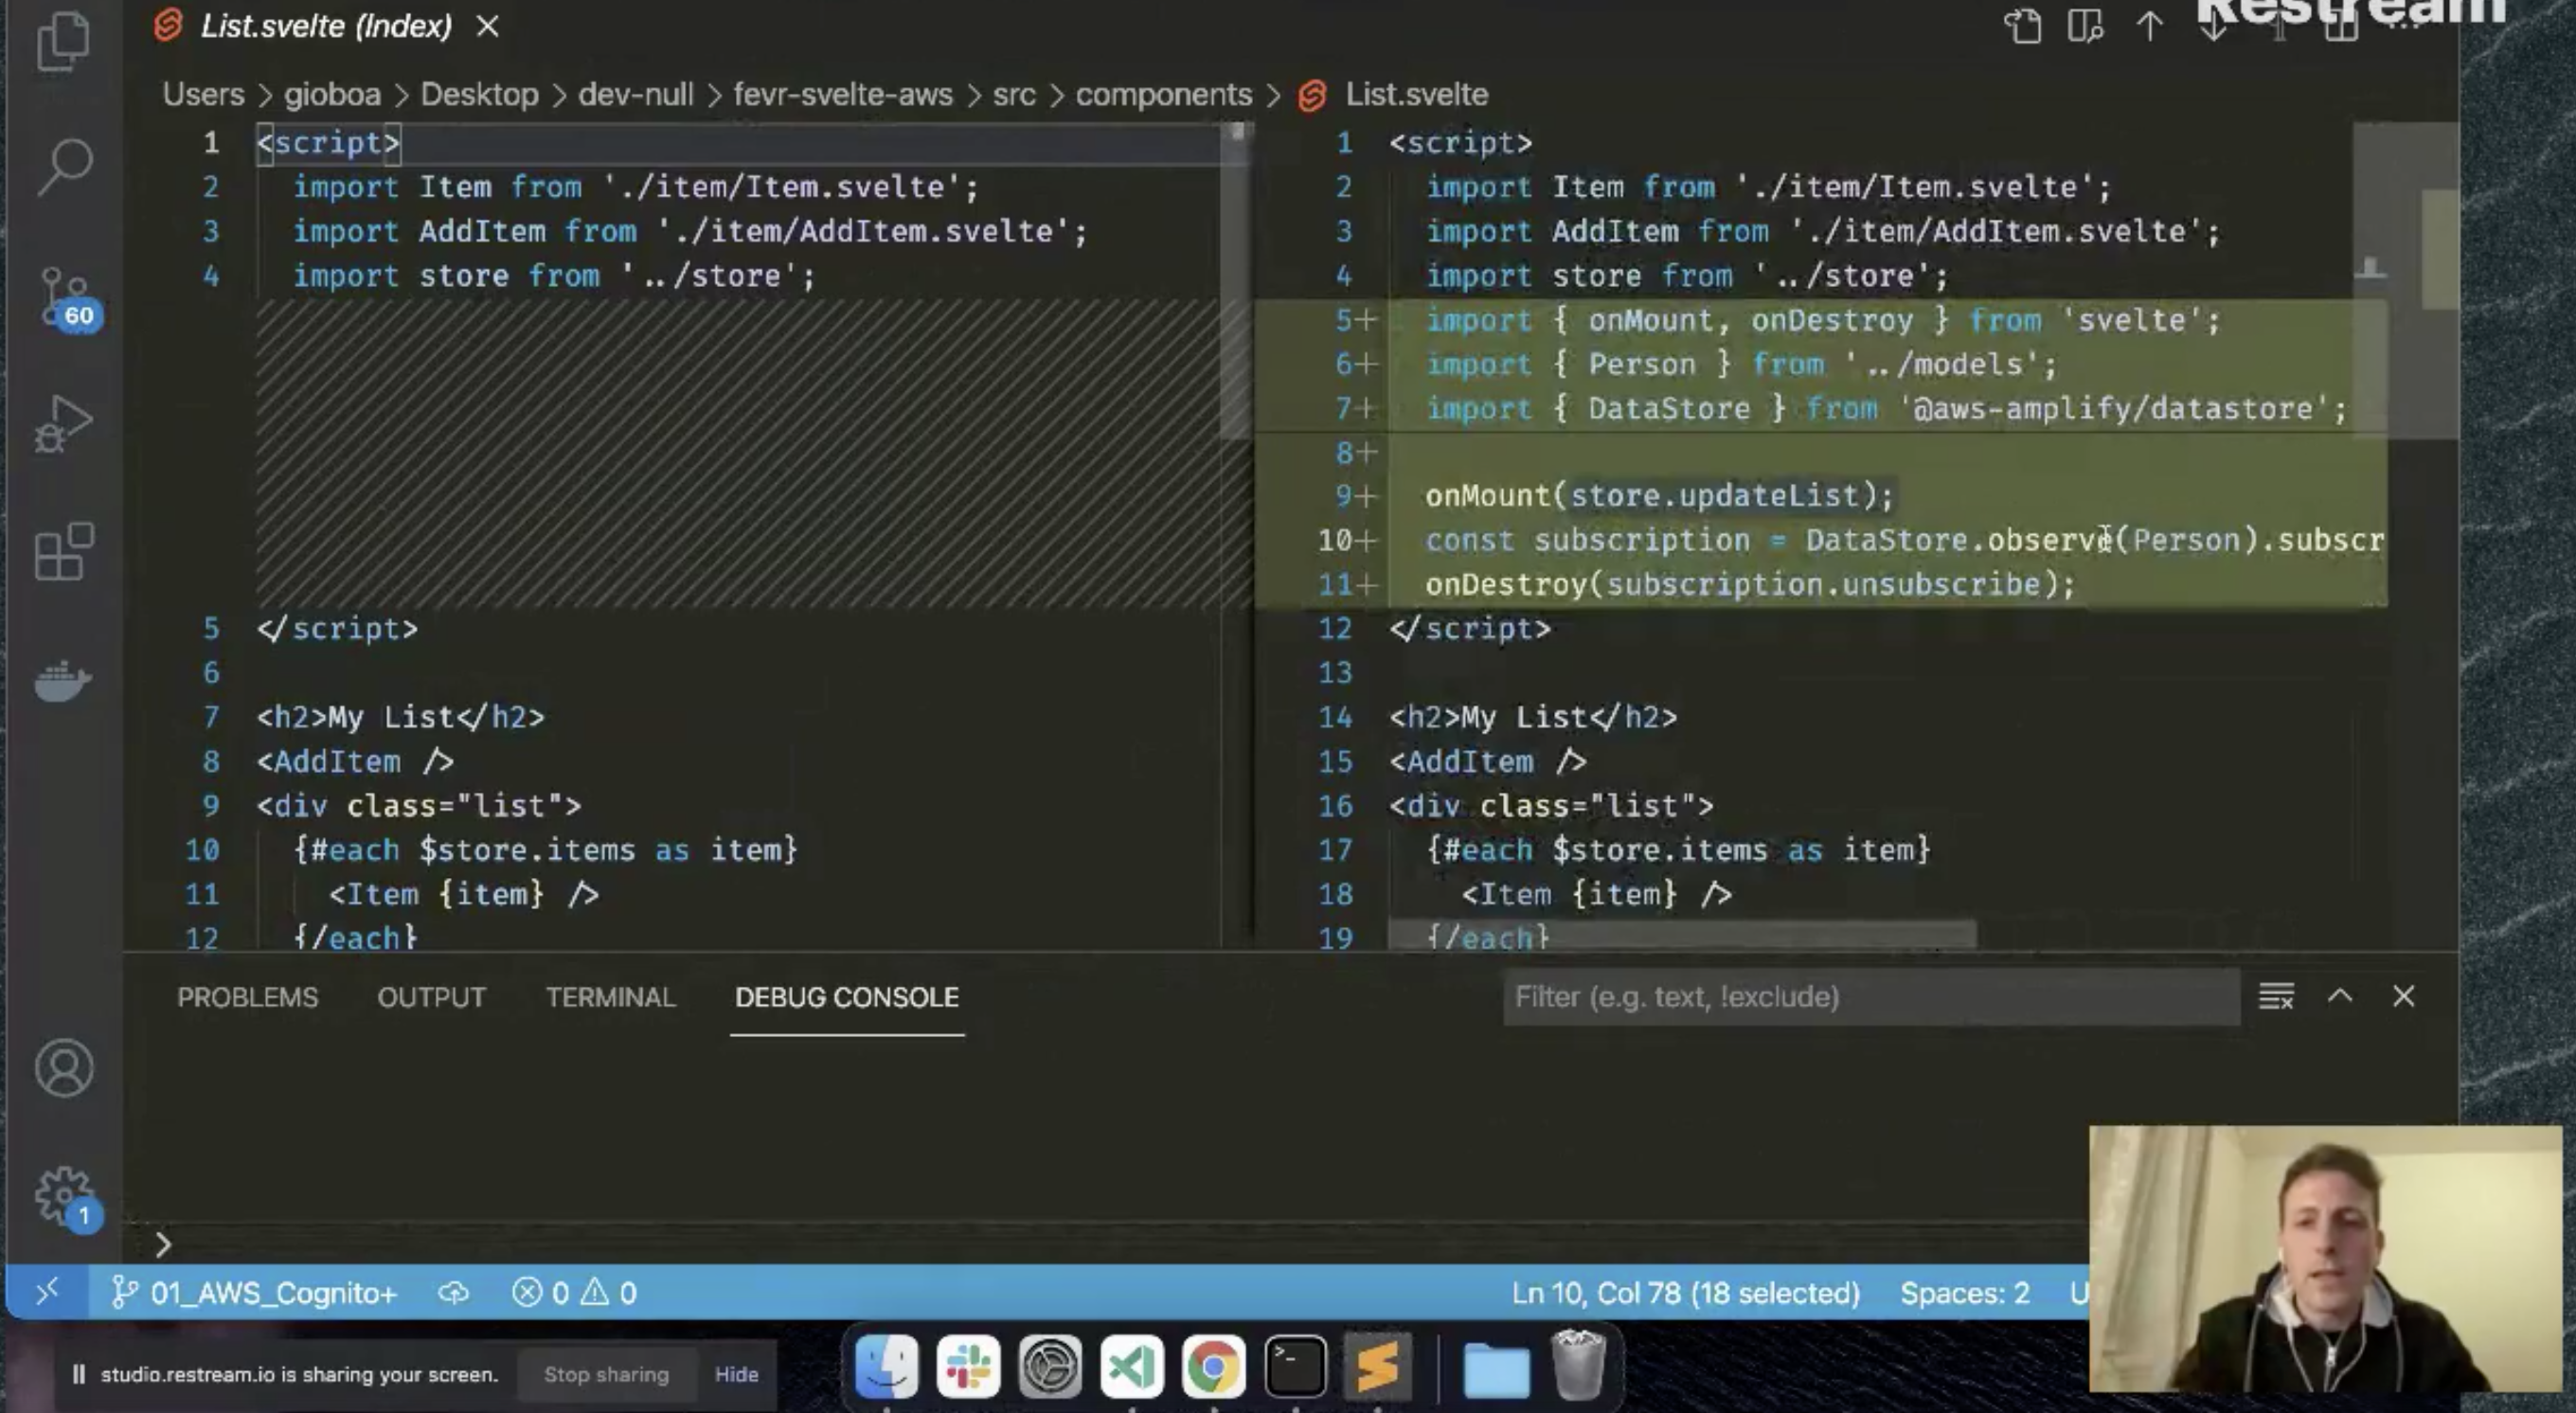The height and width of the screenshot is (1413, 2576).
Task: Open the Manage gear icon
Action: pyautogui.click(x=66, y=1197)
